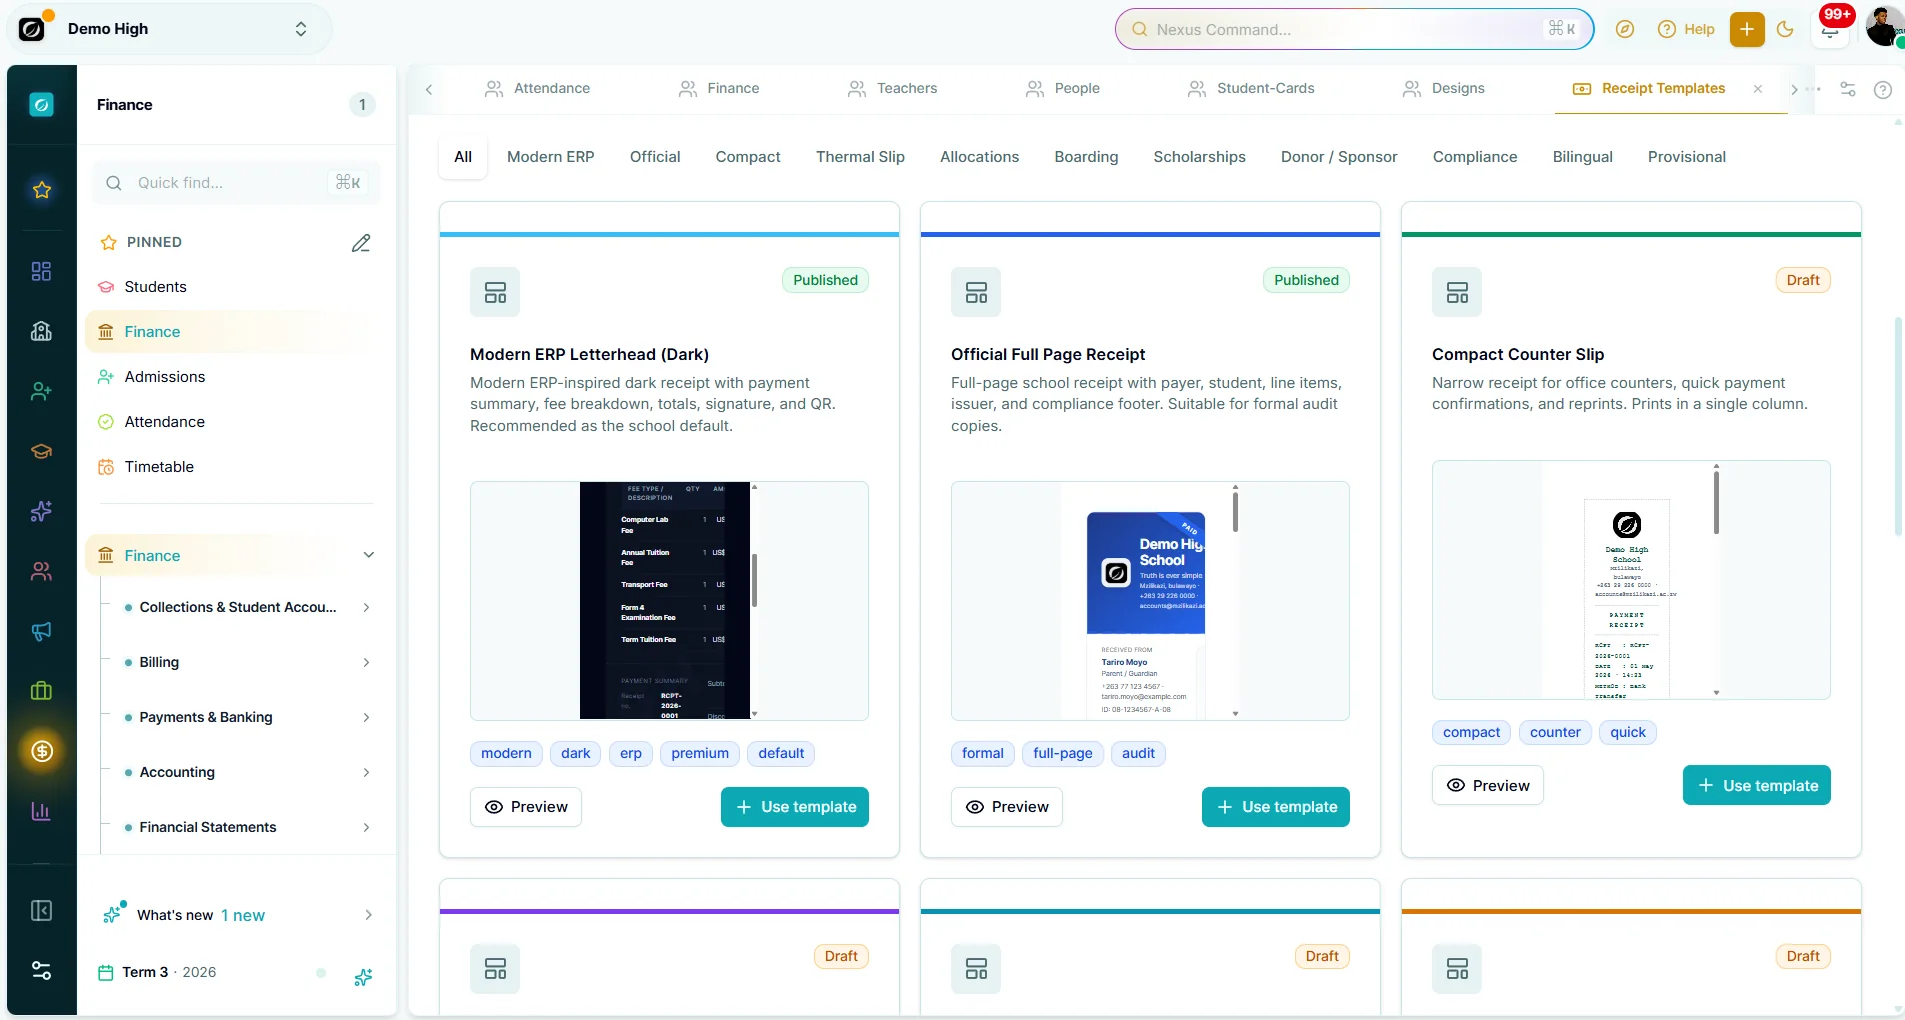The height and width of the screenshot is (1020, 1905).
Task: Open the bar chart reports rail icon
Action: point(41,811)
